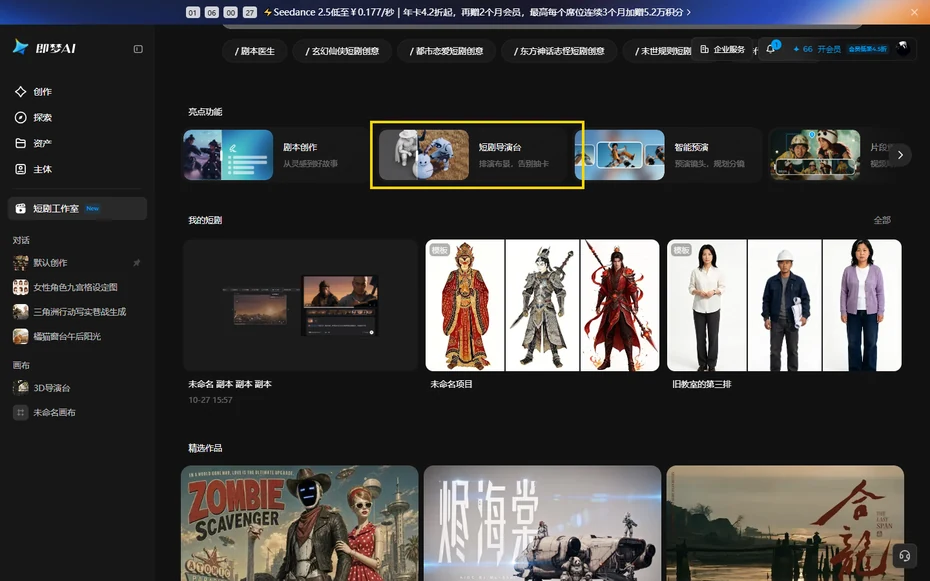The image size is (930, 581).
Task: Click the 资产 folder icon
Action: [21, 143]
